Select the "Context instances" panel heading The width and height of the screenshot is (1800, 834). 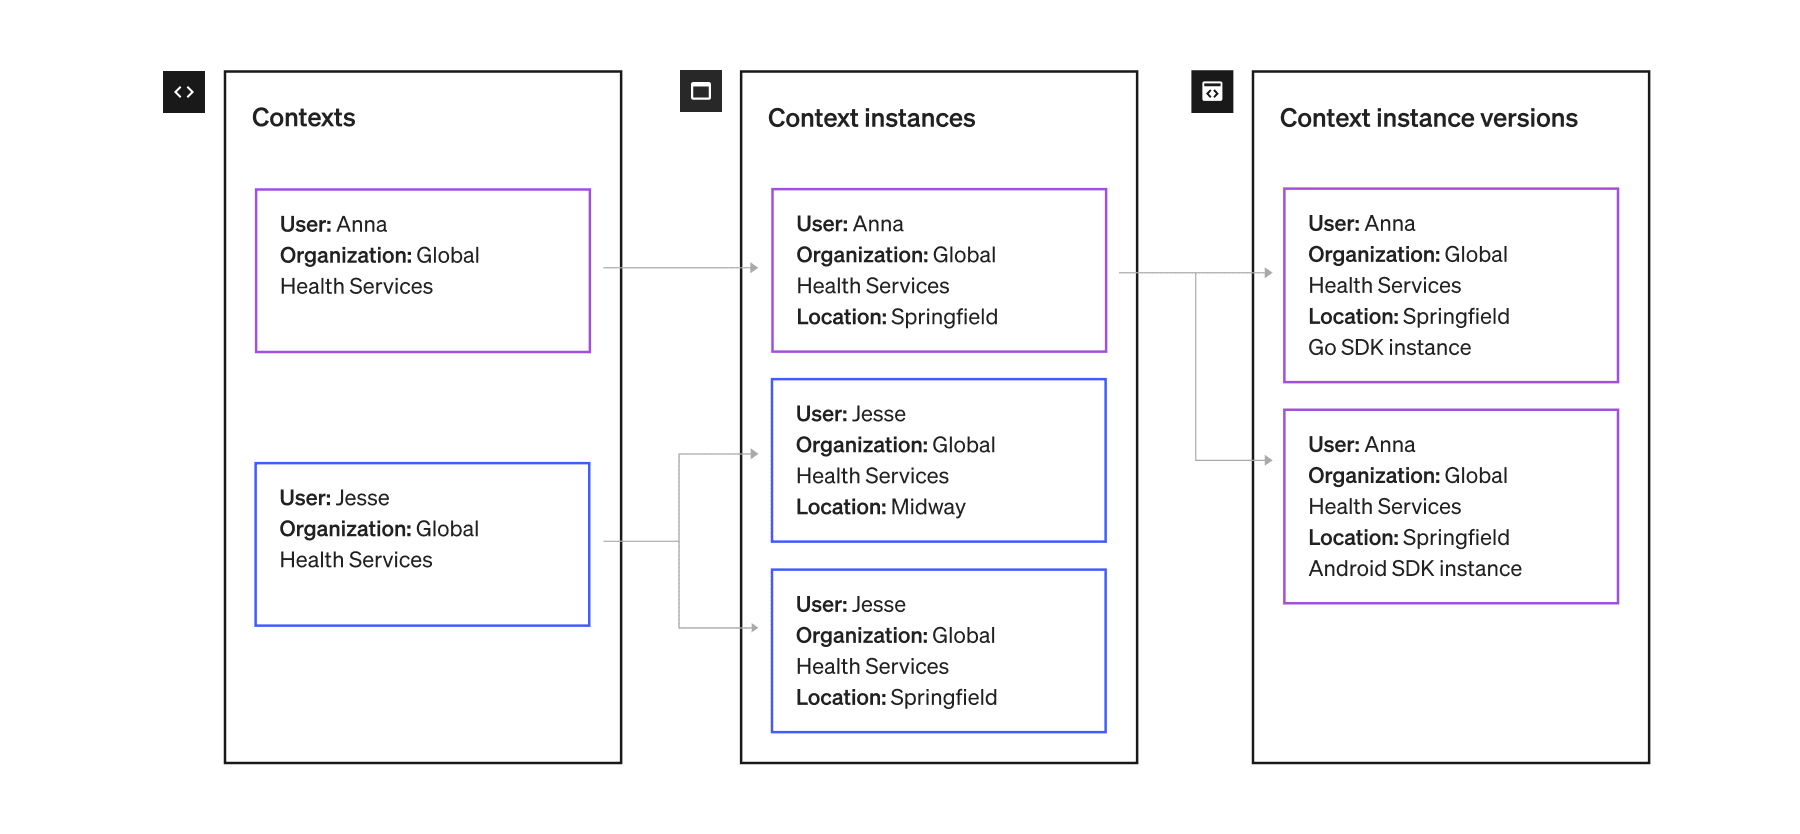point(871,118)
